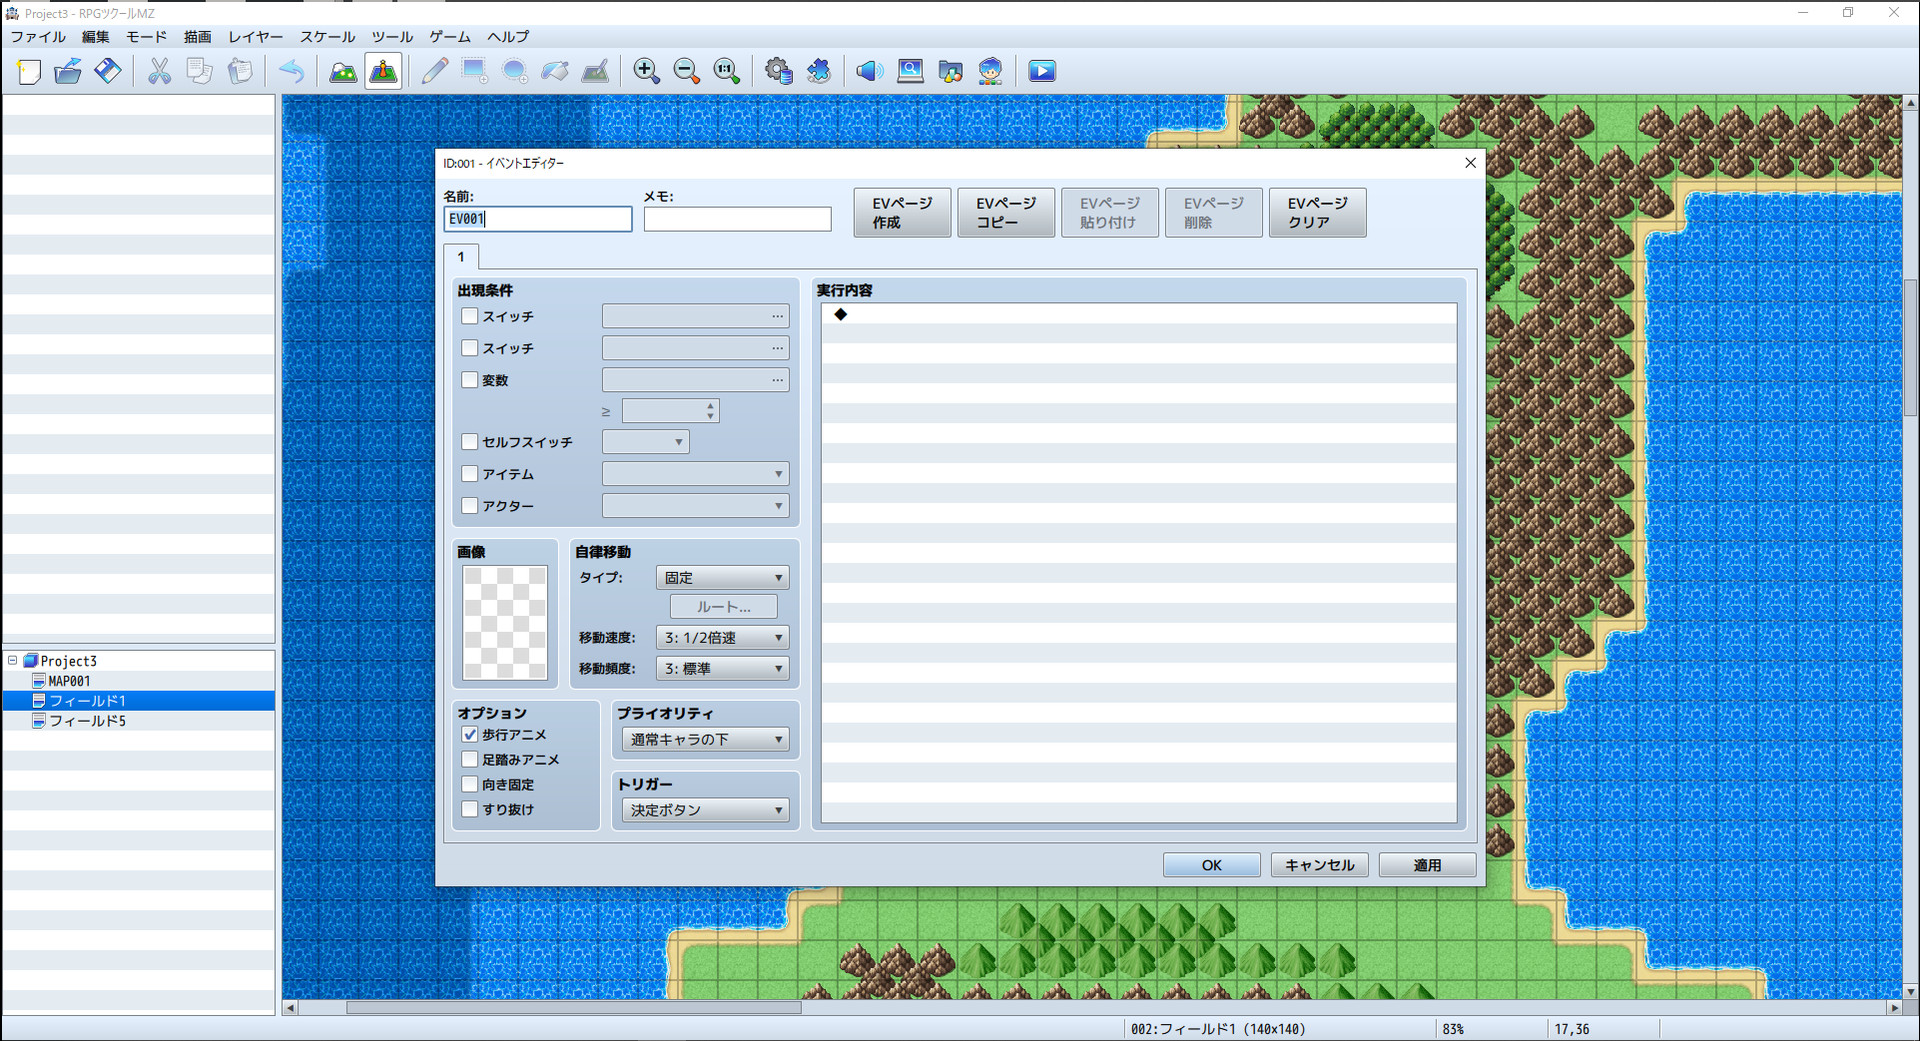
Task: Click the Playtest play icon in toolbar
Action: pos(1042,71)
